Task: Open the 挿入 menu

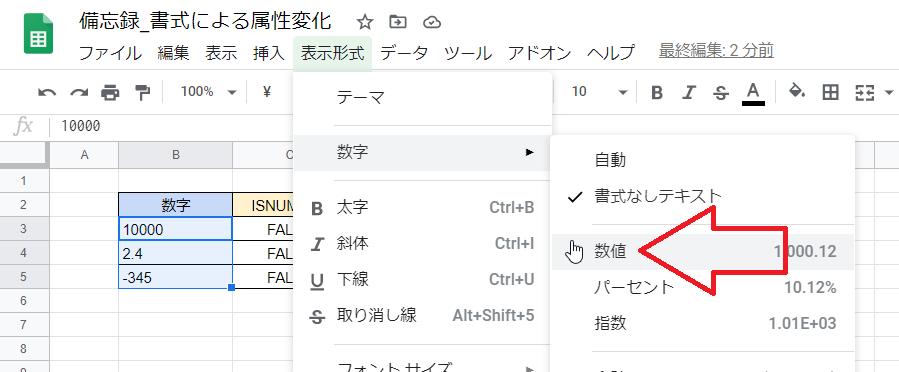Action: [268, 53]
